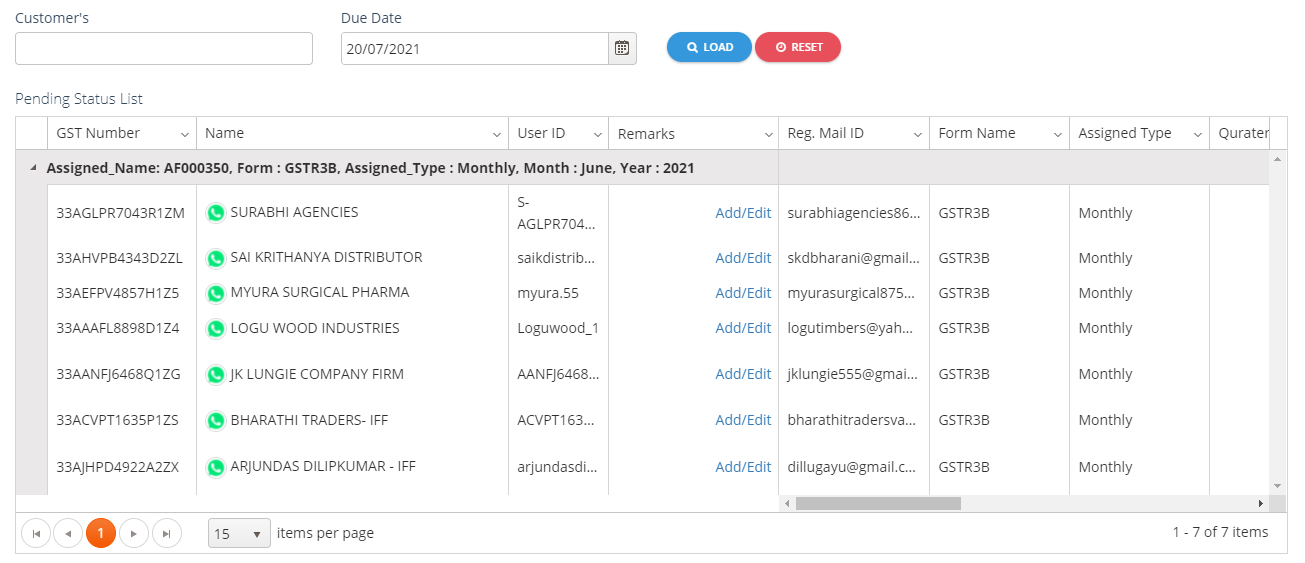This screenshot has width=1305, height=563.
Task: Click the Customer's text input field
Action: point(164,48)
